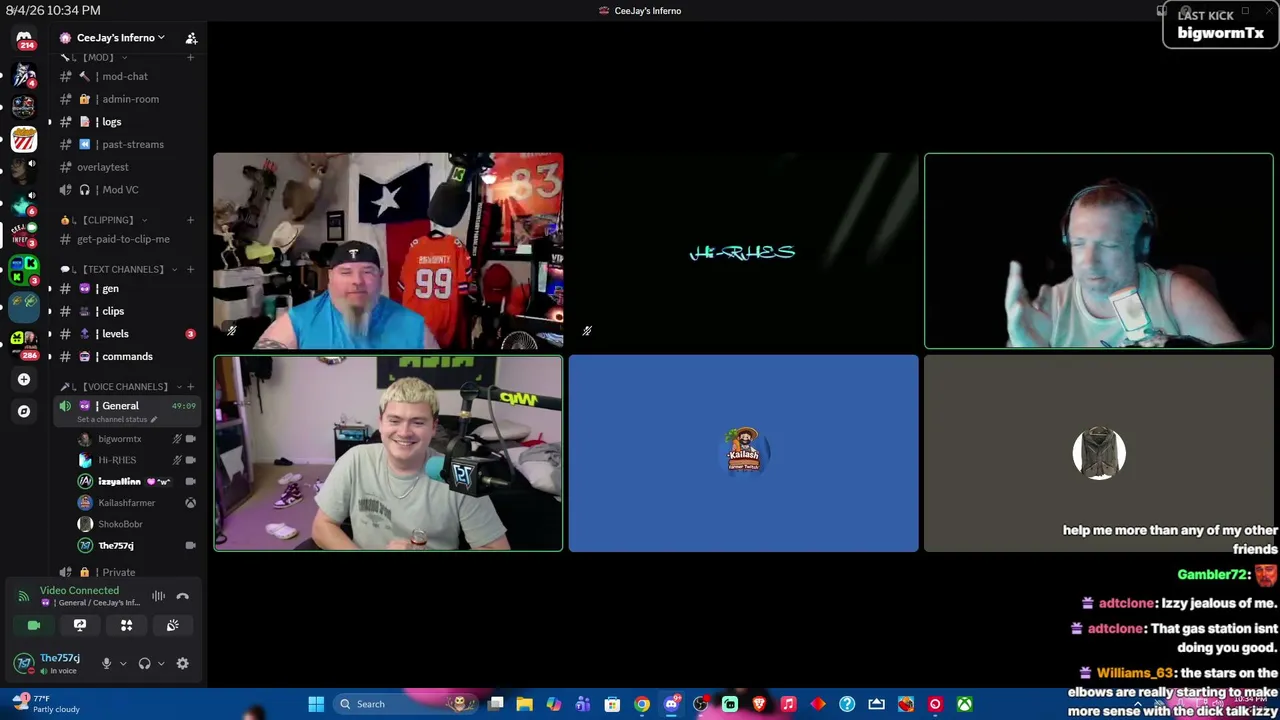The height and width of the screenshot is (720, 1280).
Task: Open the overlaytest channel
Action: [127, 167]
